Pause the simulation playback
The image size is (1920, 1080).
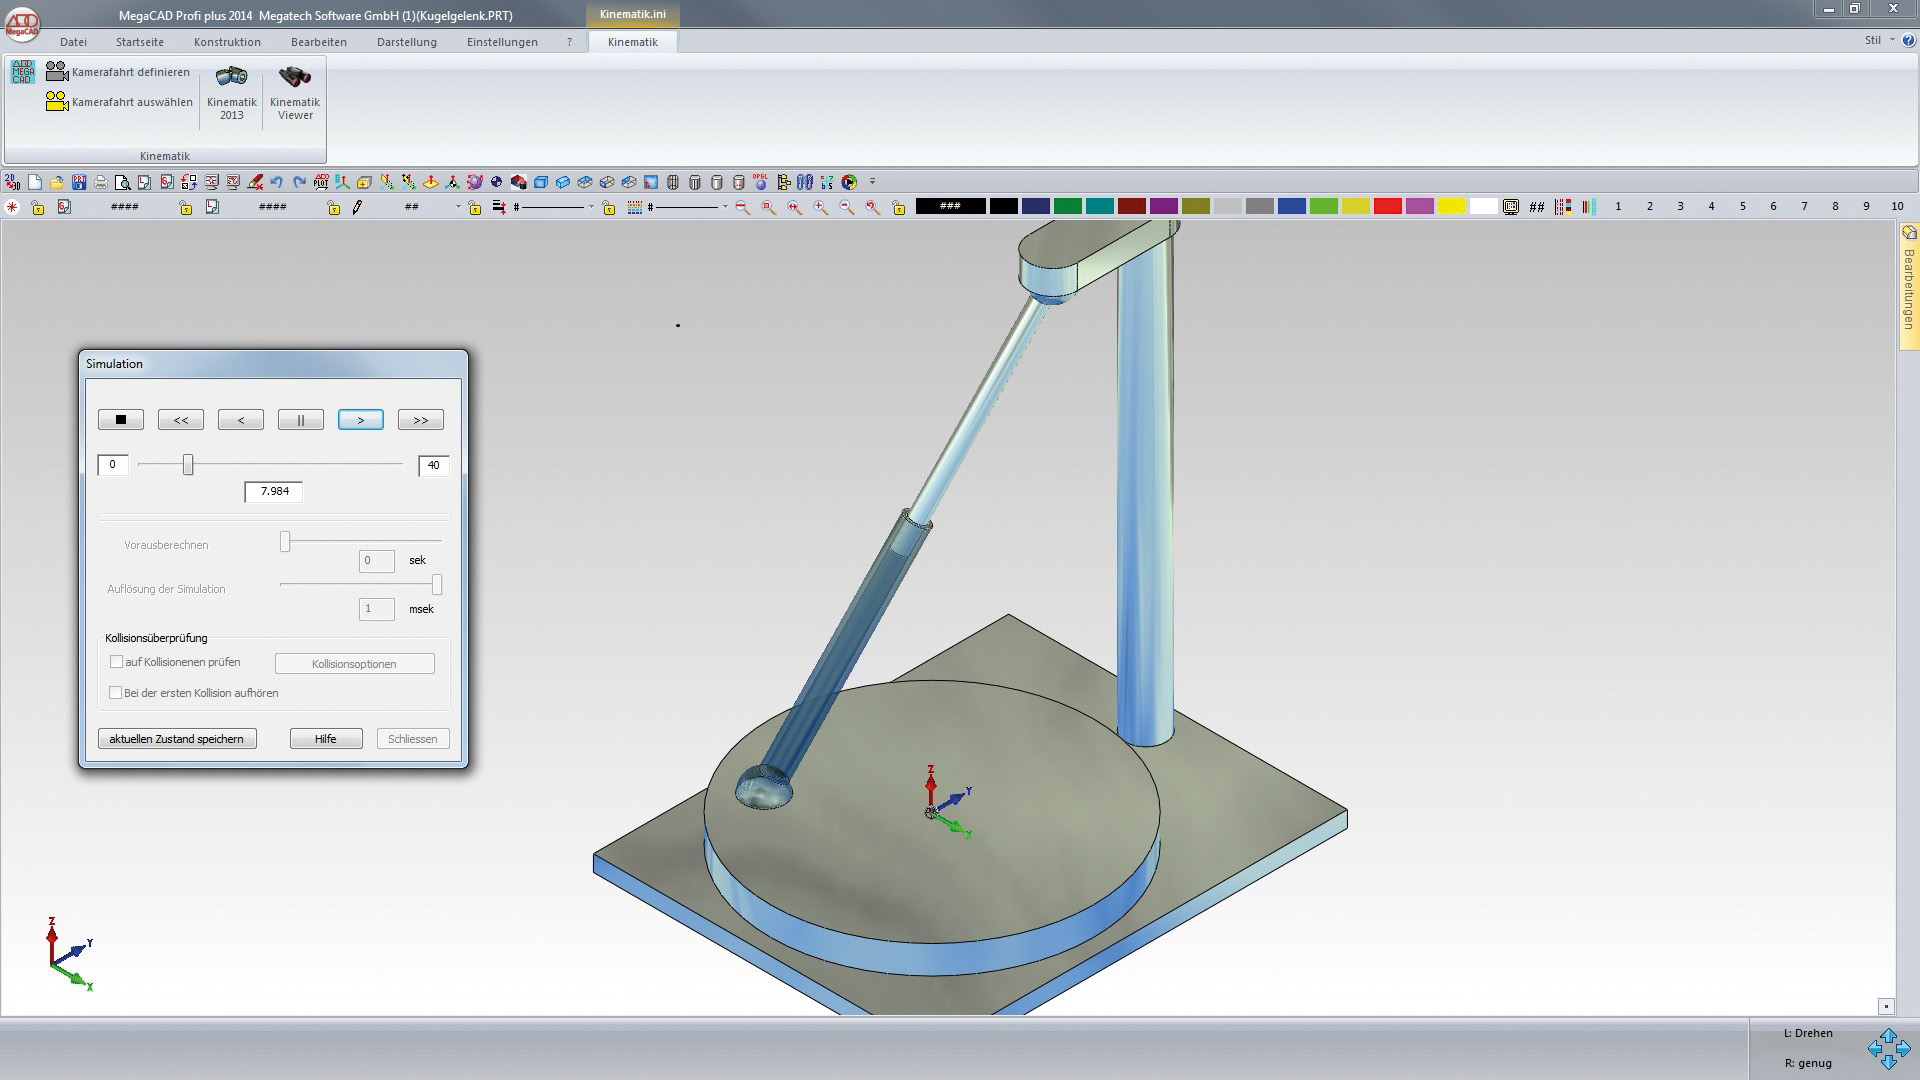pyautogui.click(x=300, y=420)
